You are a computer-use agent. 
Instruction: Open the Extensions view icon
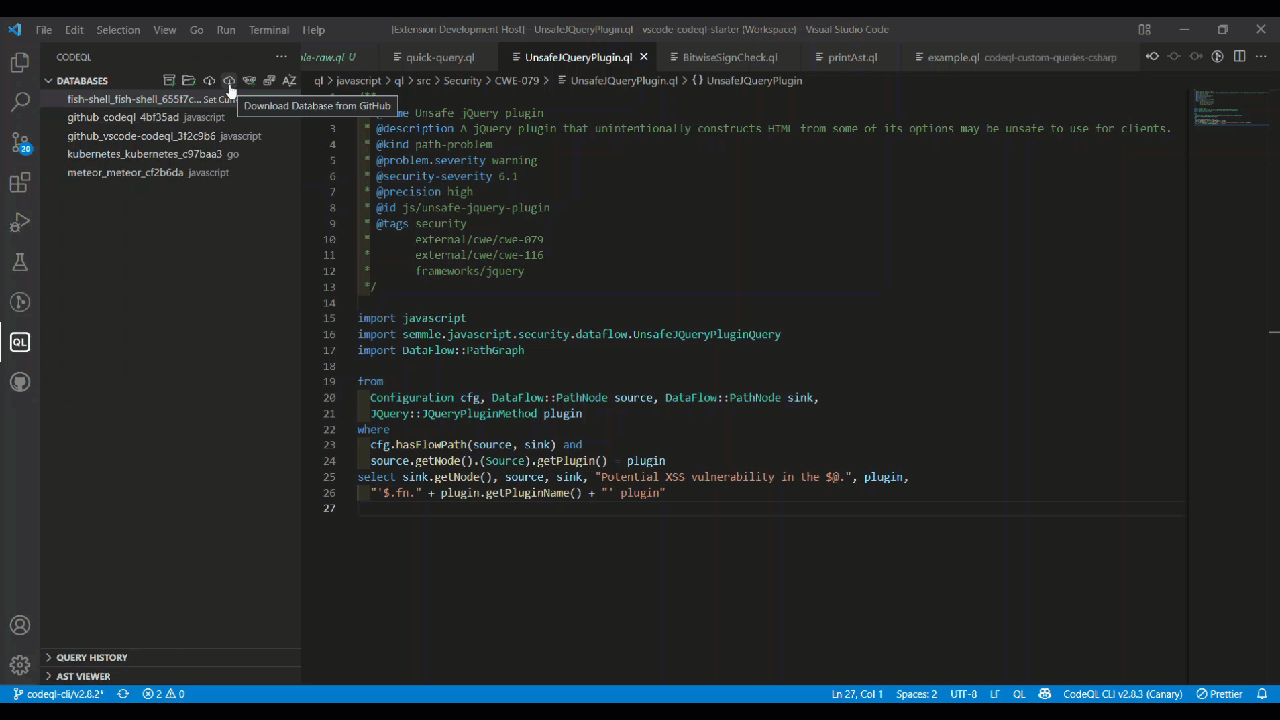(20, 183)
